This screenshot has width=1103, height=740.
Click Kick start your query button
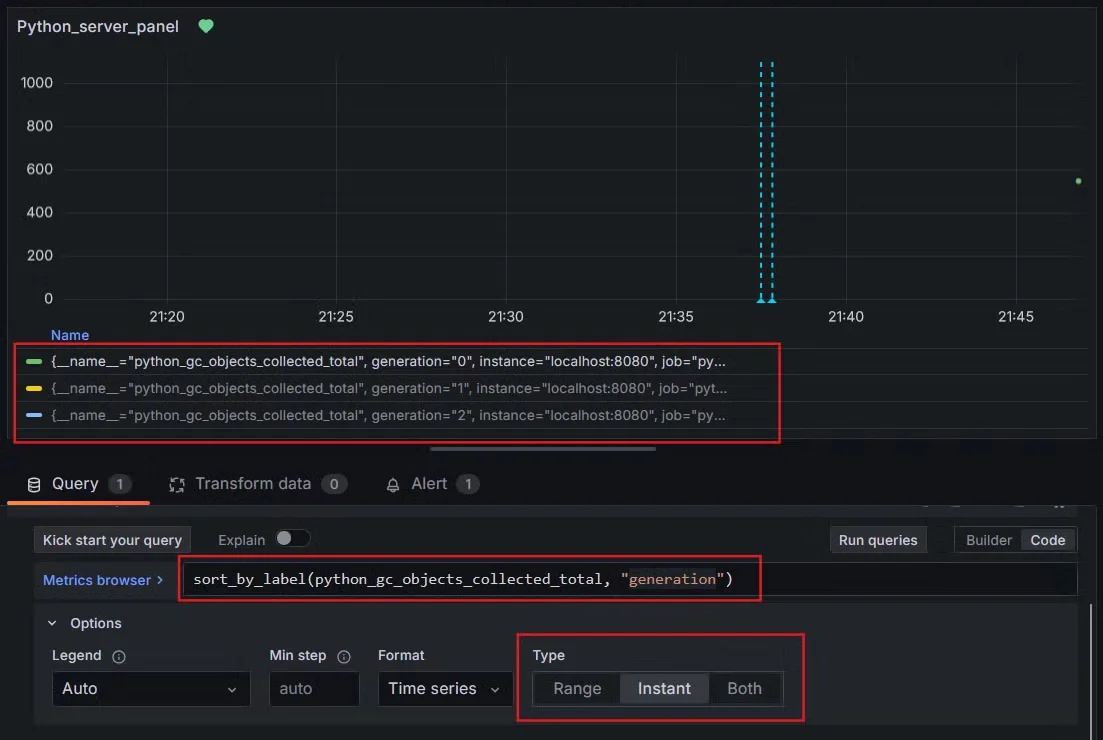[113, 540]
